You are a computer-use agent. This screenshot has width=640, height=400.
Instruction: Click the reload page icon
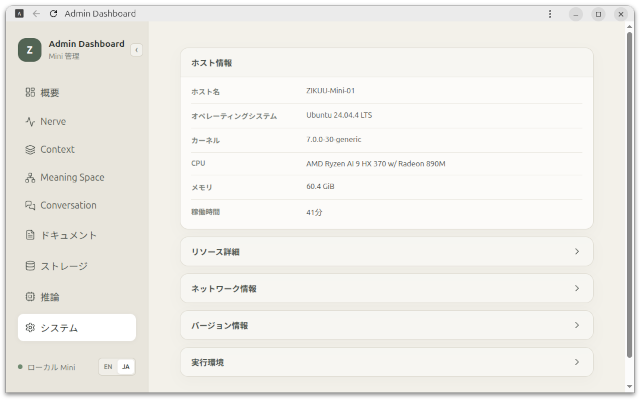click(53, 13)
